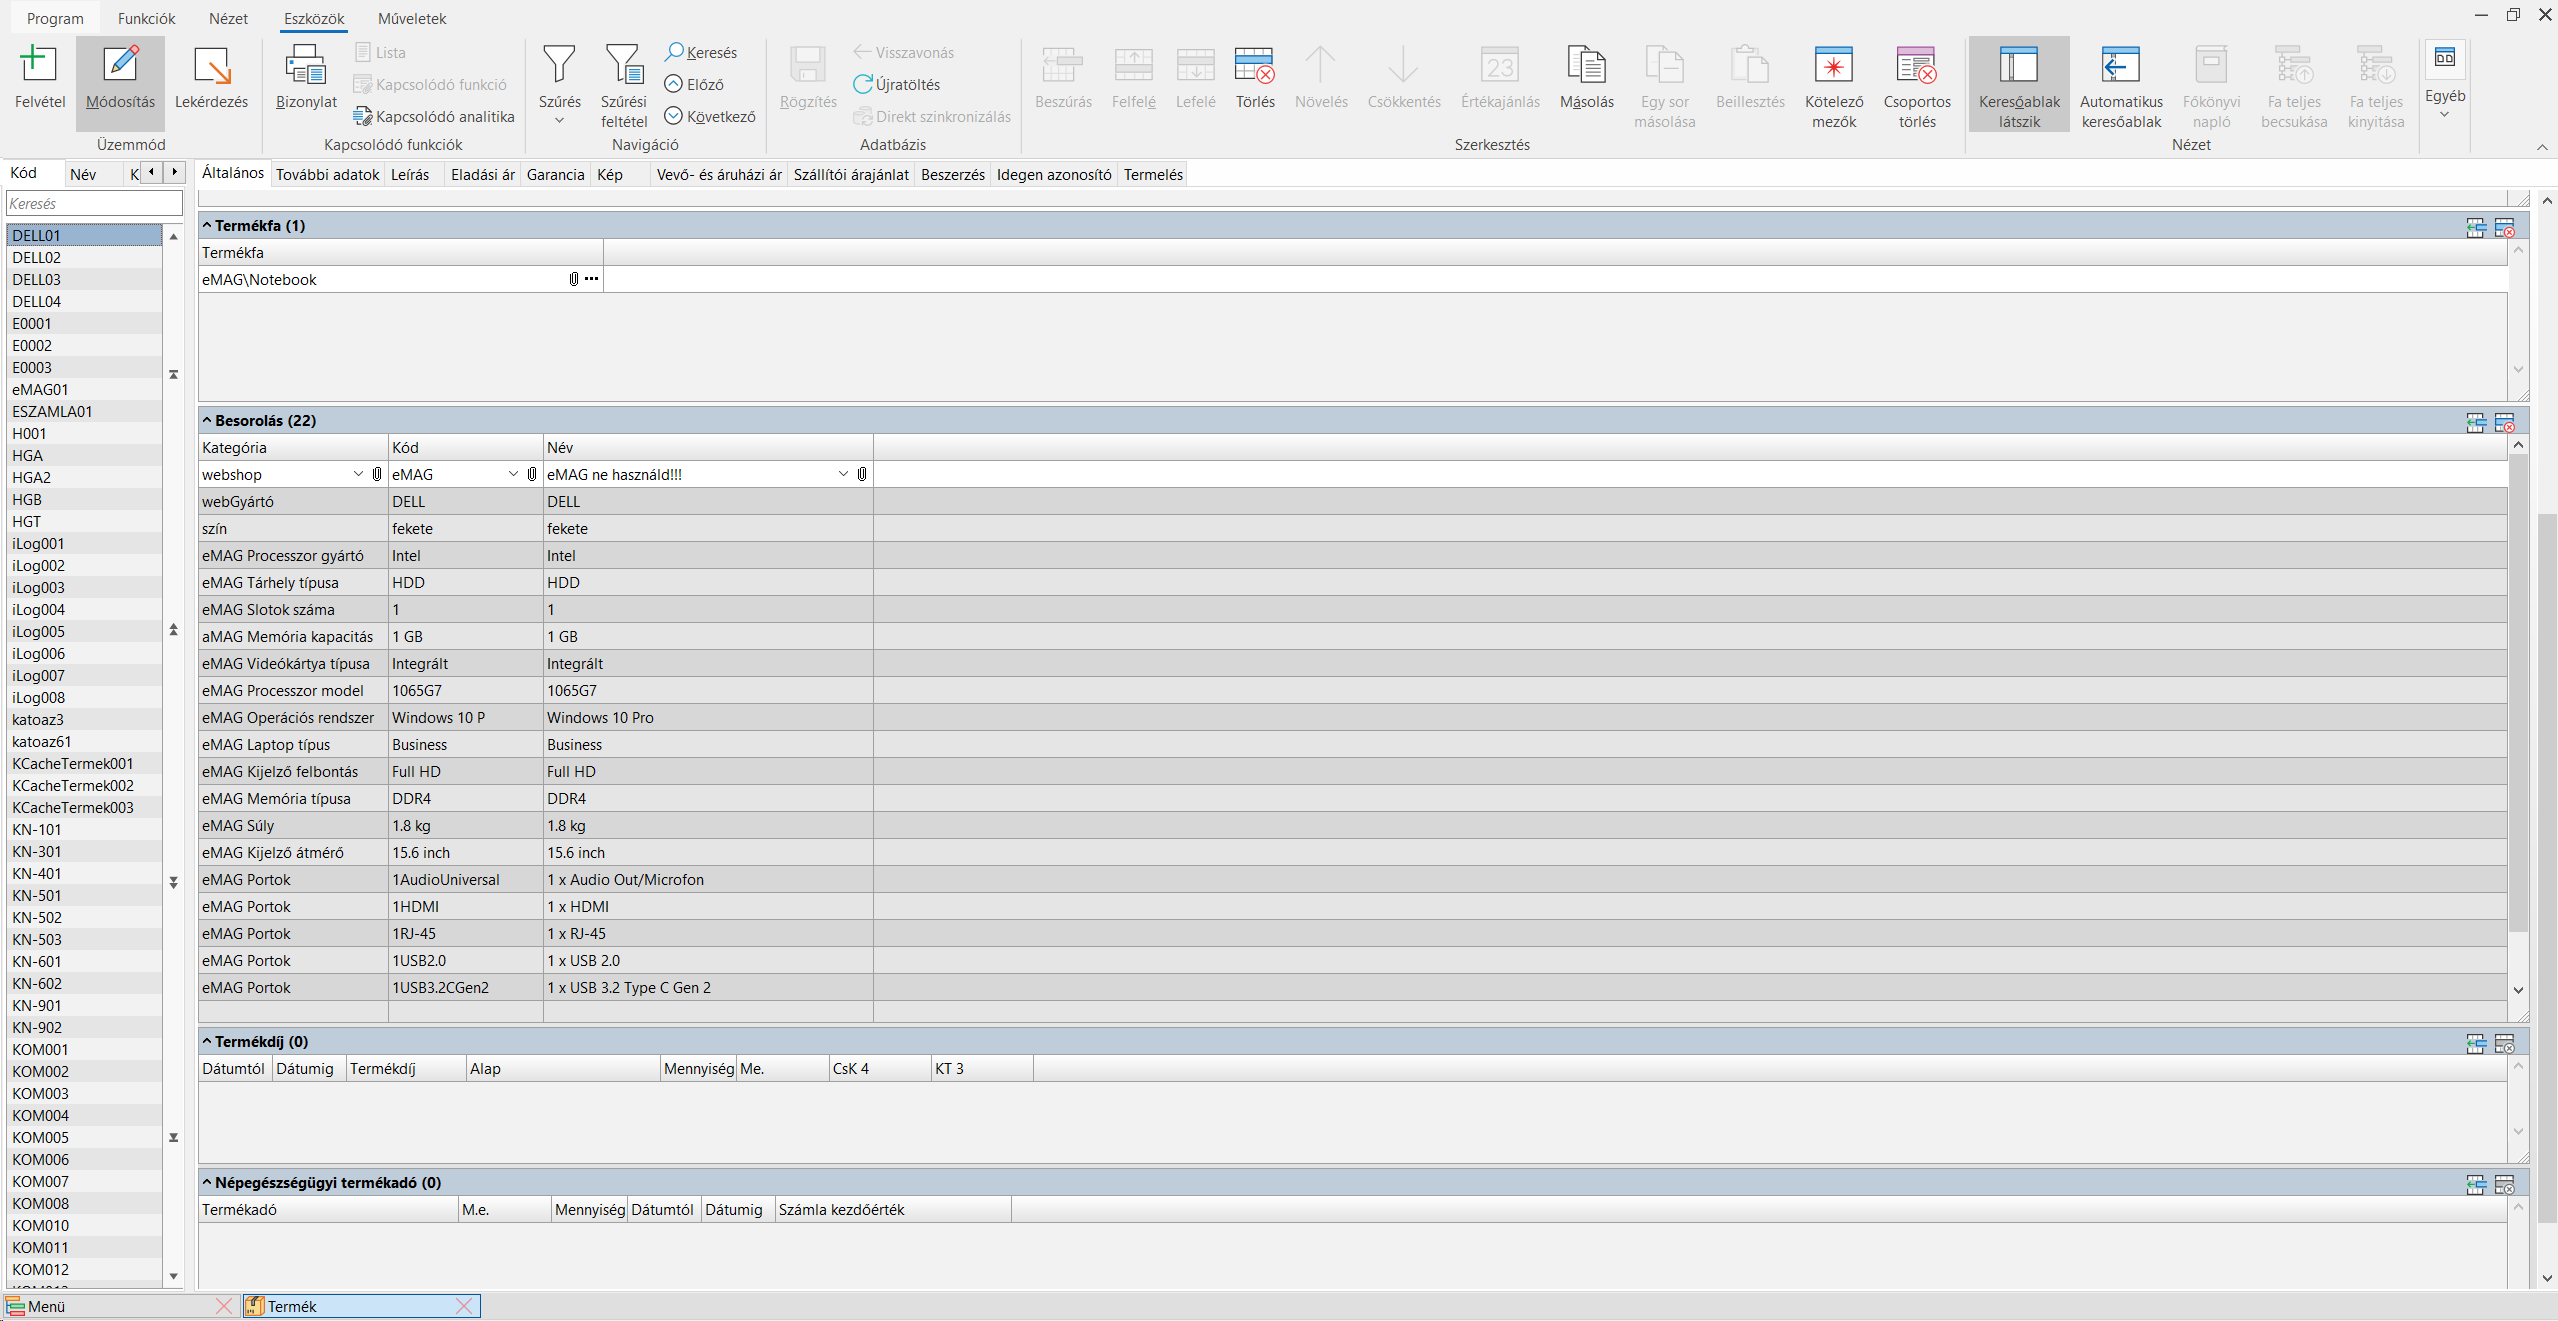Open the Bizonylat printer icon

(x=306, y=66)
